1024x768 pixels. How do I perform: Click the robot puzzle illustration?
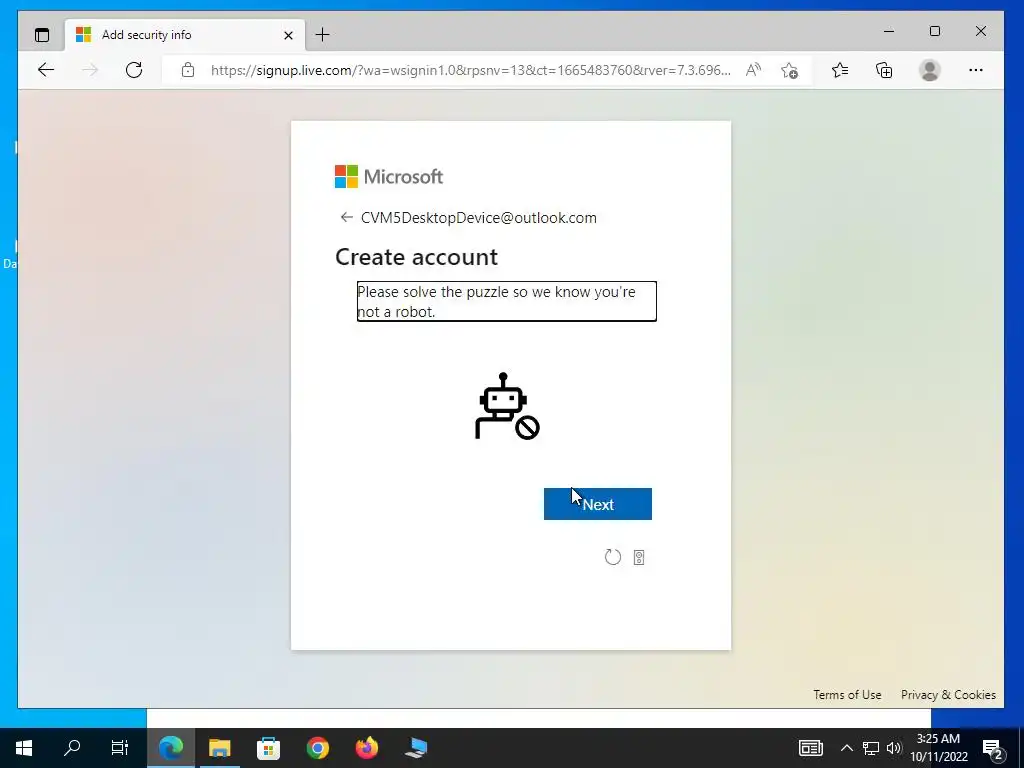[x=507, y=406]
